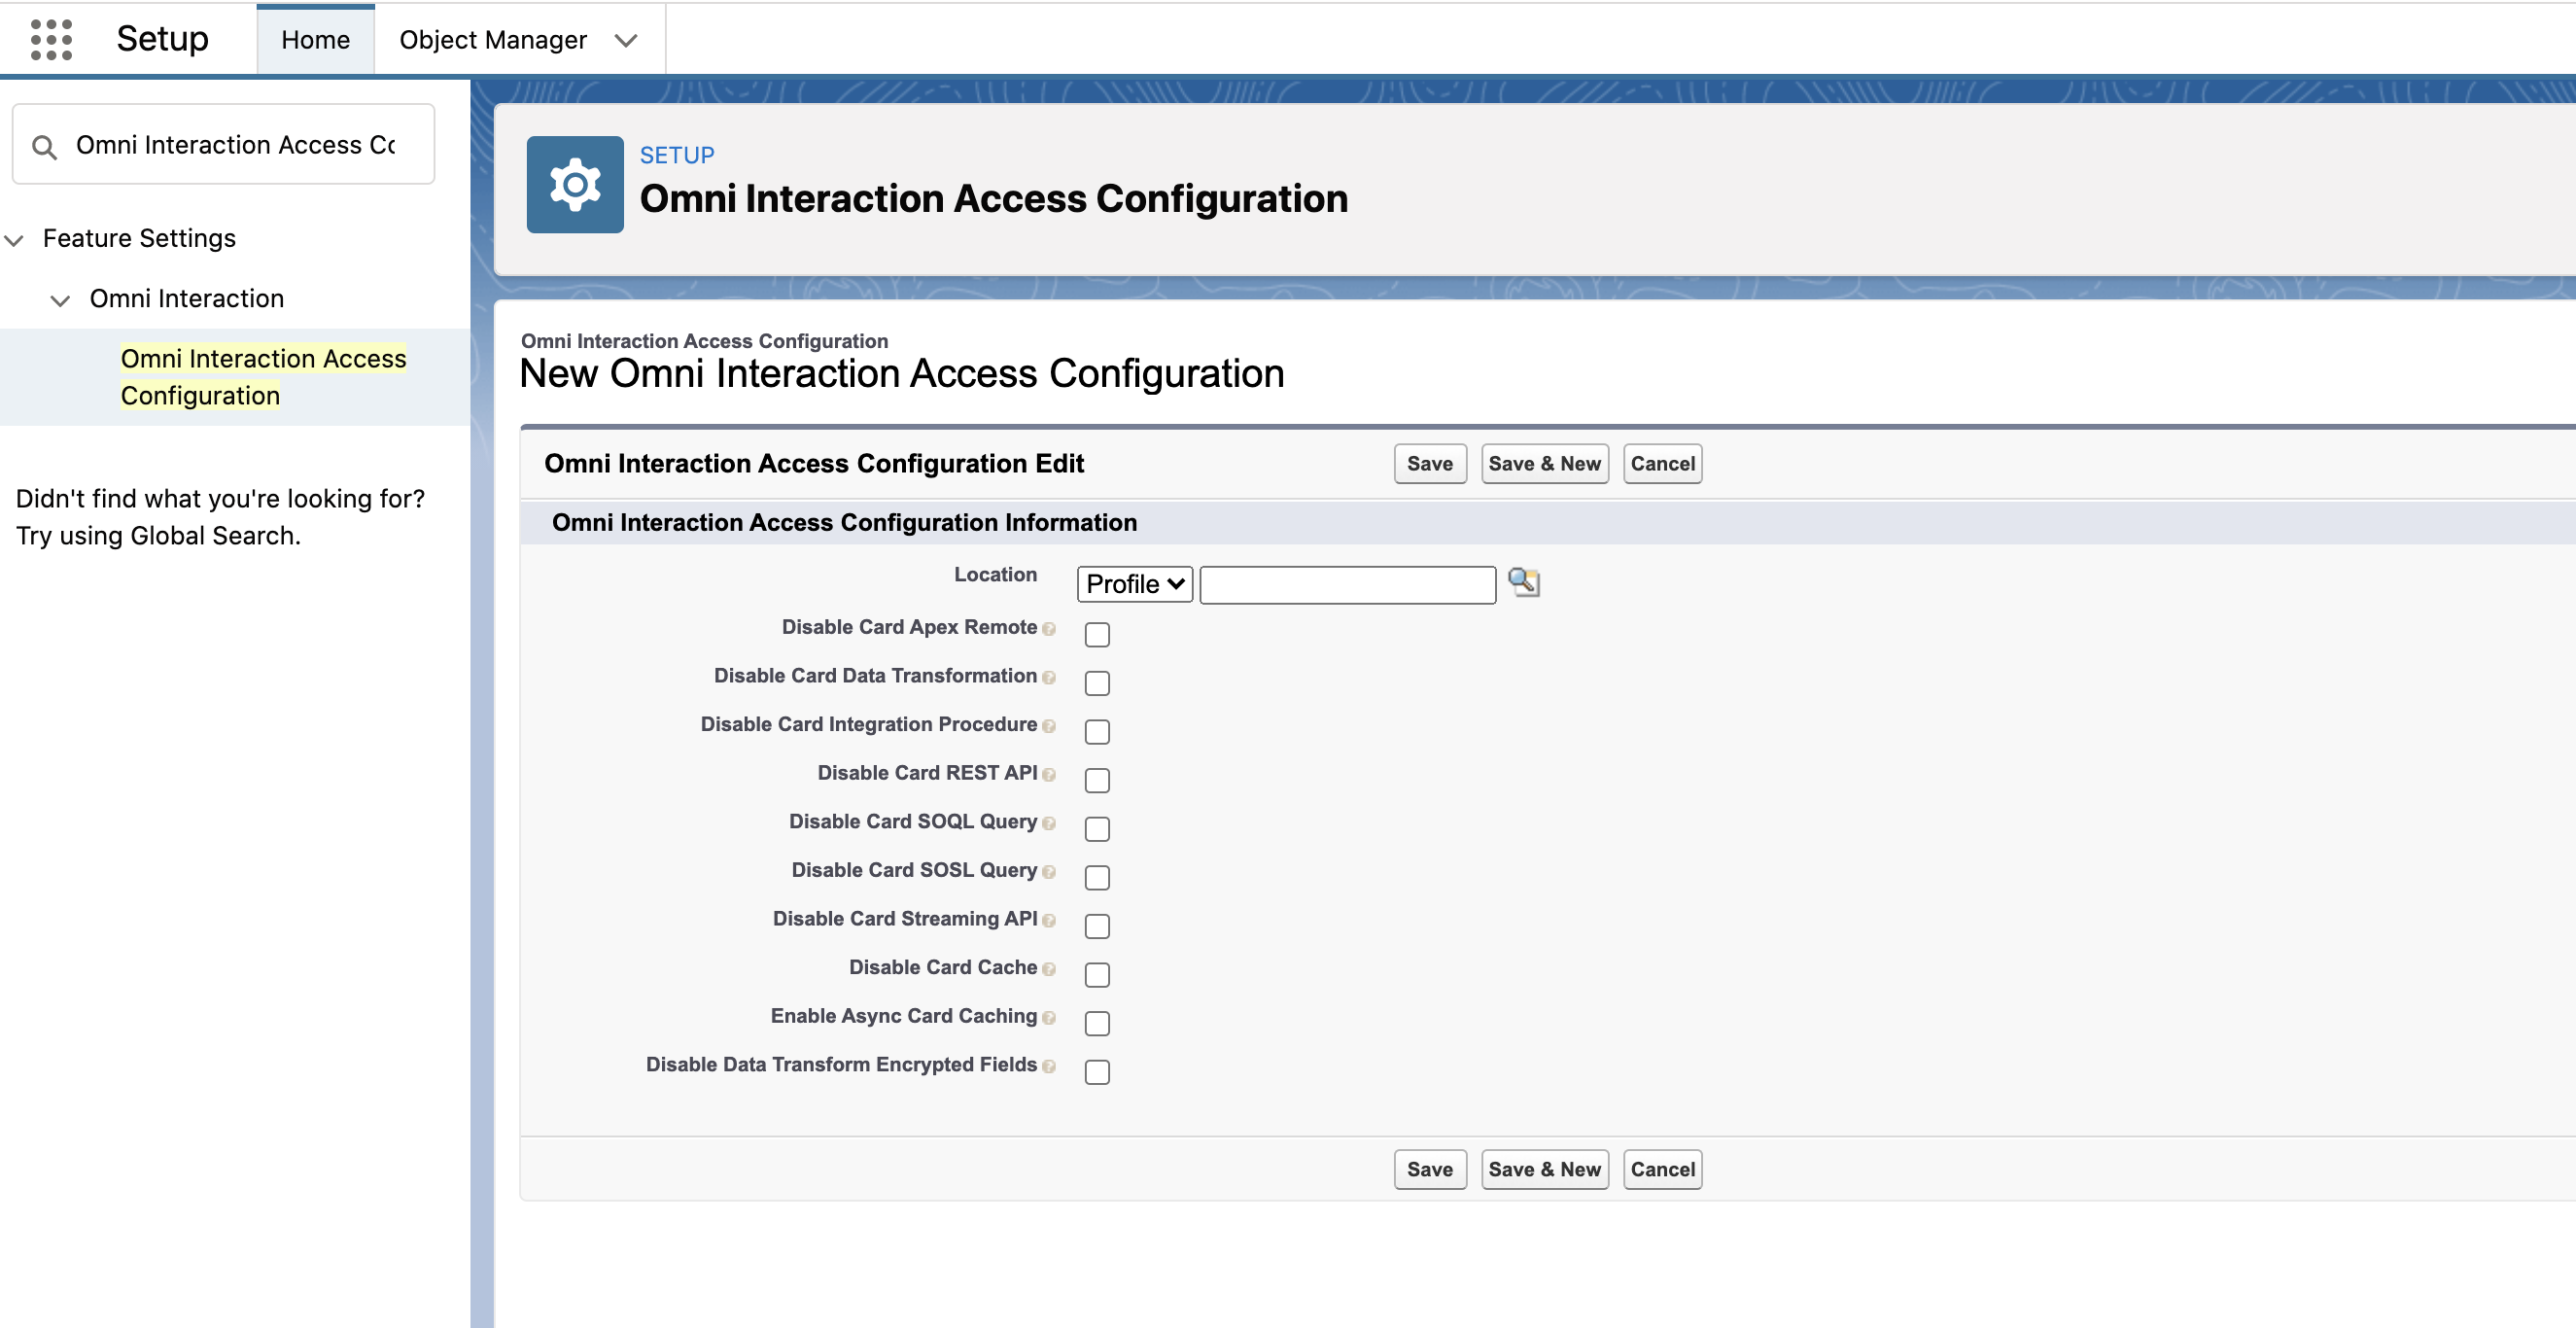Open the Location Profile dropdown
The height and width of the screenshot is (1328, 2576).
point(1134,584)
